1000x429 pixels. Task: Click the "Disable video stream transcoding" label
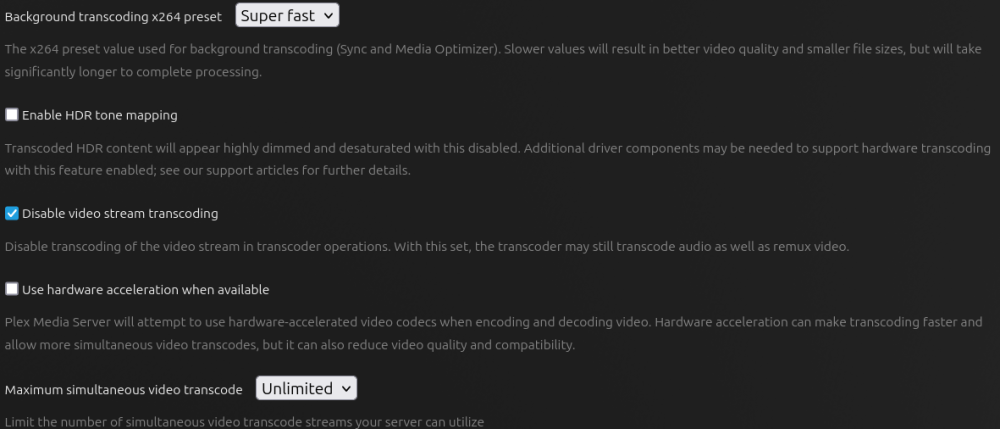(120, 213)
